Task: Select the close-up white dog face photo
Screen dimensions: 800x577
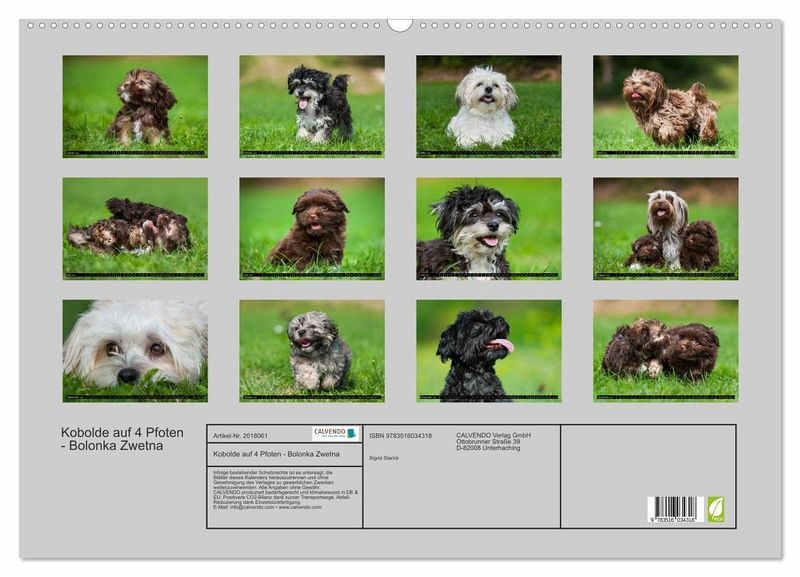Action: [x=135, y=351]
